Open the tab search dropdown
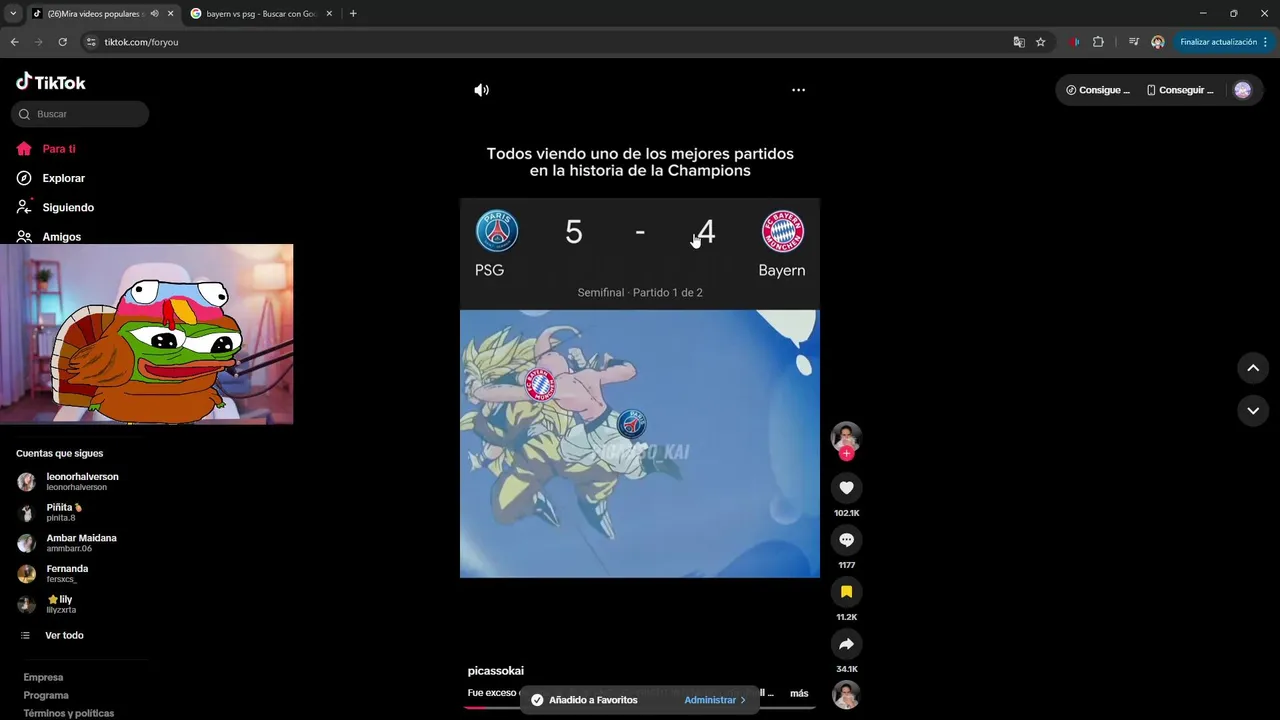Screen dimensions: 1280x720 click(13, 14)
